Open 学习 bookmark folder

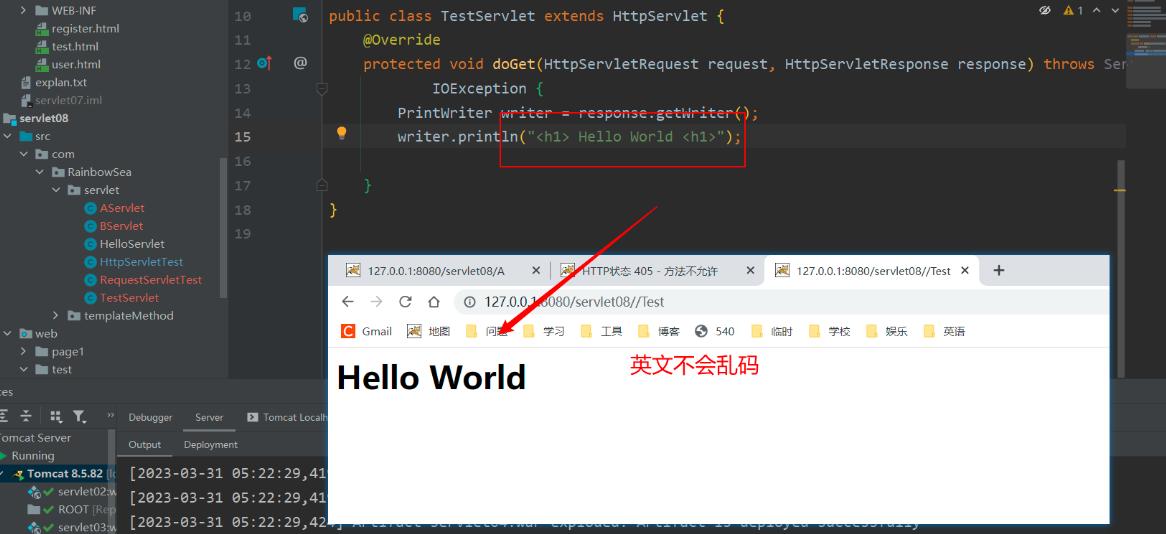coord(544,331)
